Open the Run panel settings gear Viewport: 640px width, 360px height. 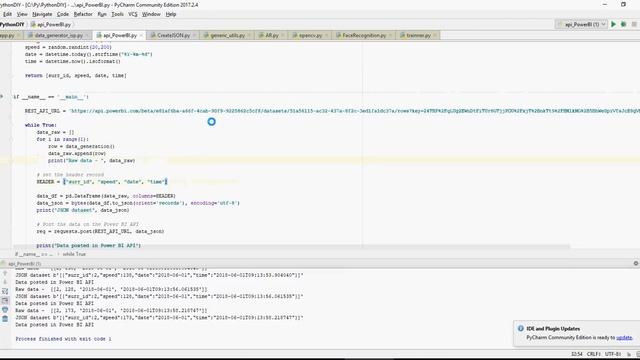pos(636,264)
